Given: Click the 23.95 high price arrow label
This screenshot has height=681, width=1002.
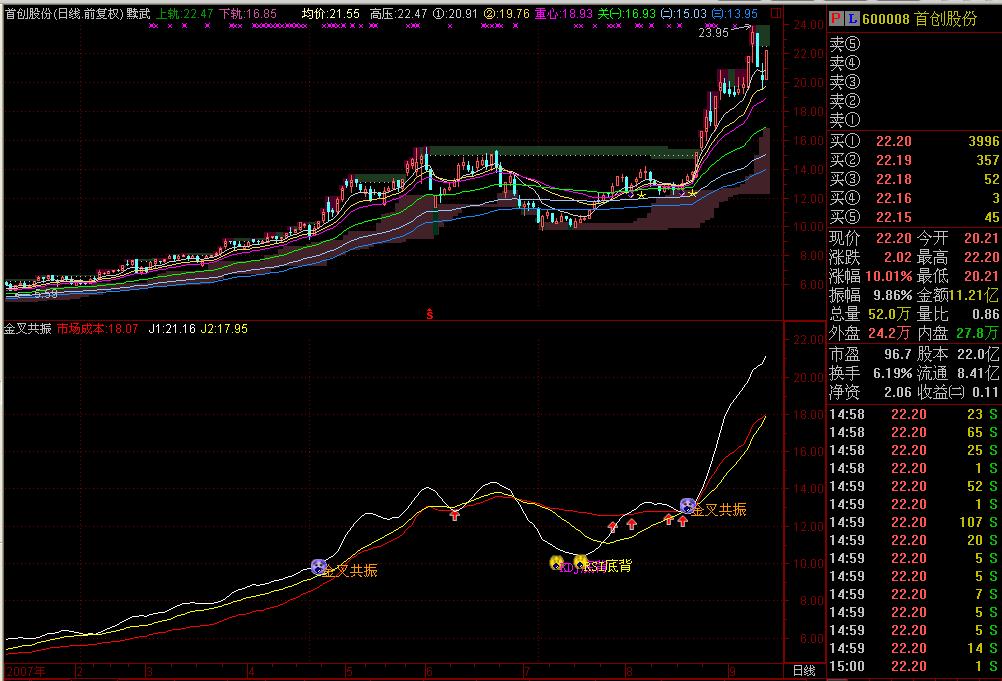Looking at the screenshot, I should 713,32.
